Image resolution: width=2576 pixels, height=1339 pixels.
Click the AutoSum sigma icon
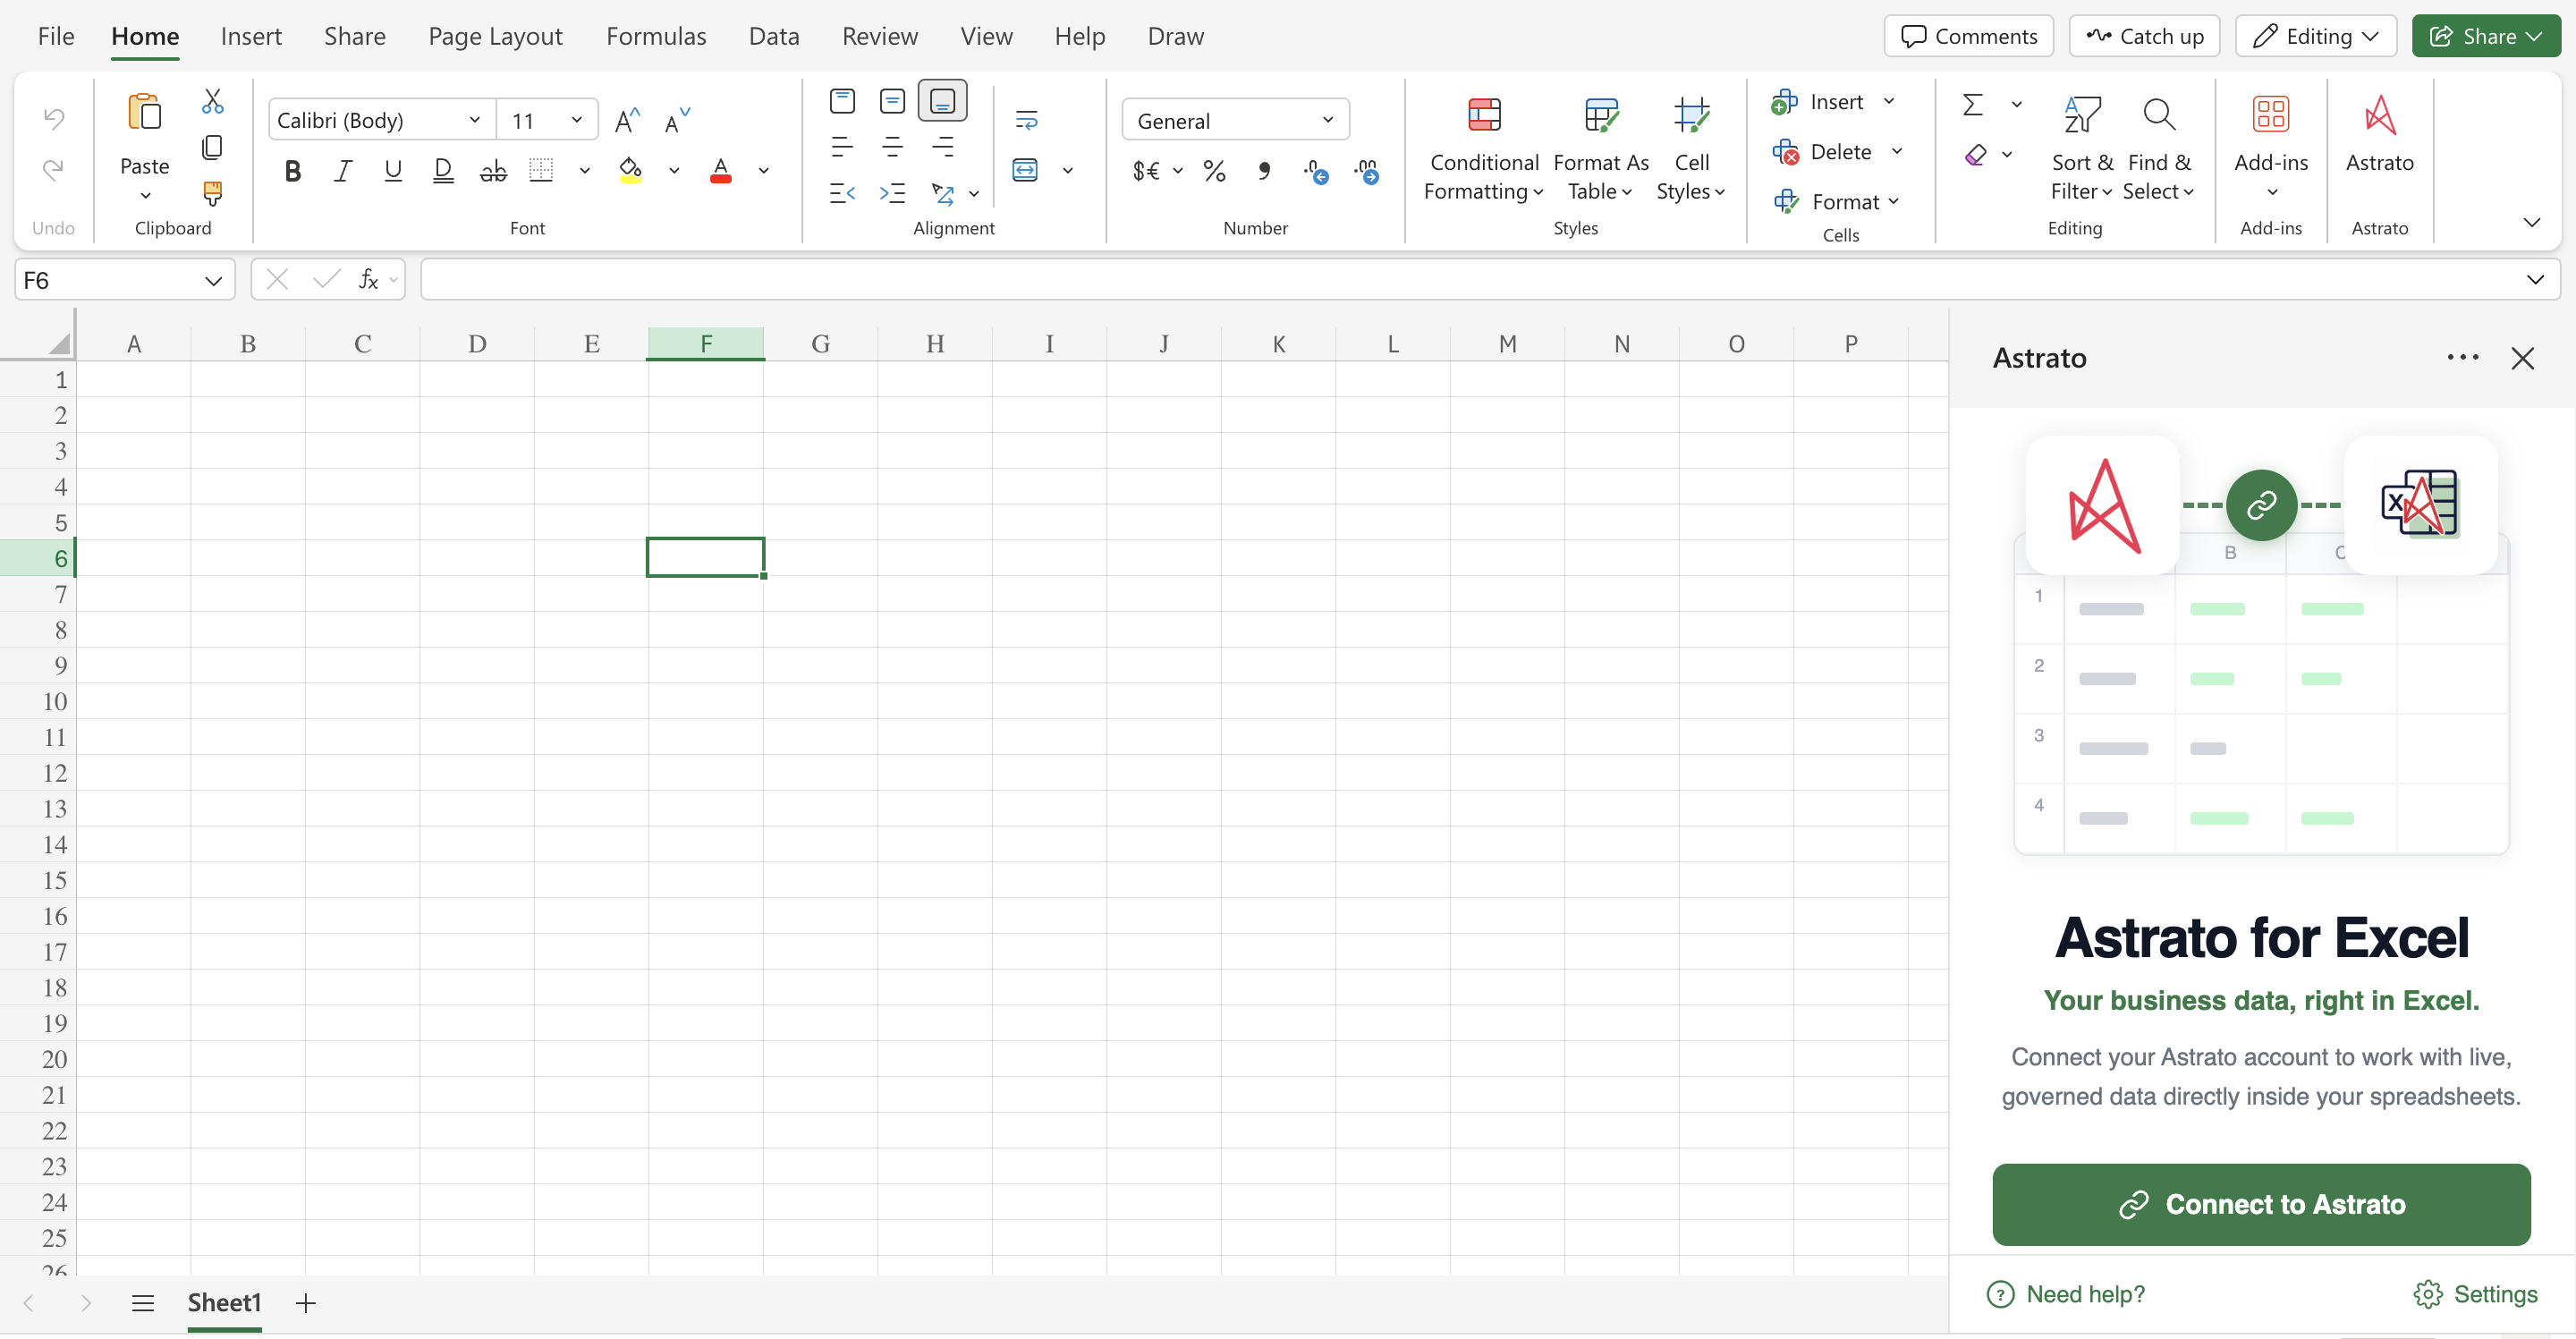[1972, 104]
